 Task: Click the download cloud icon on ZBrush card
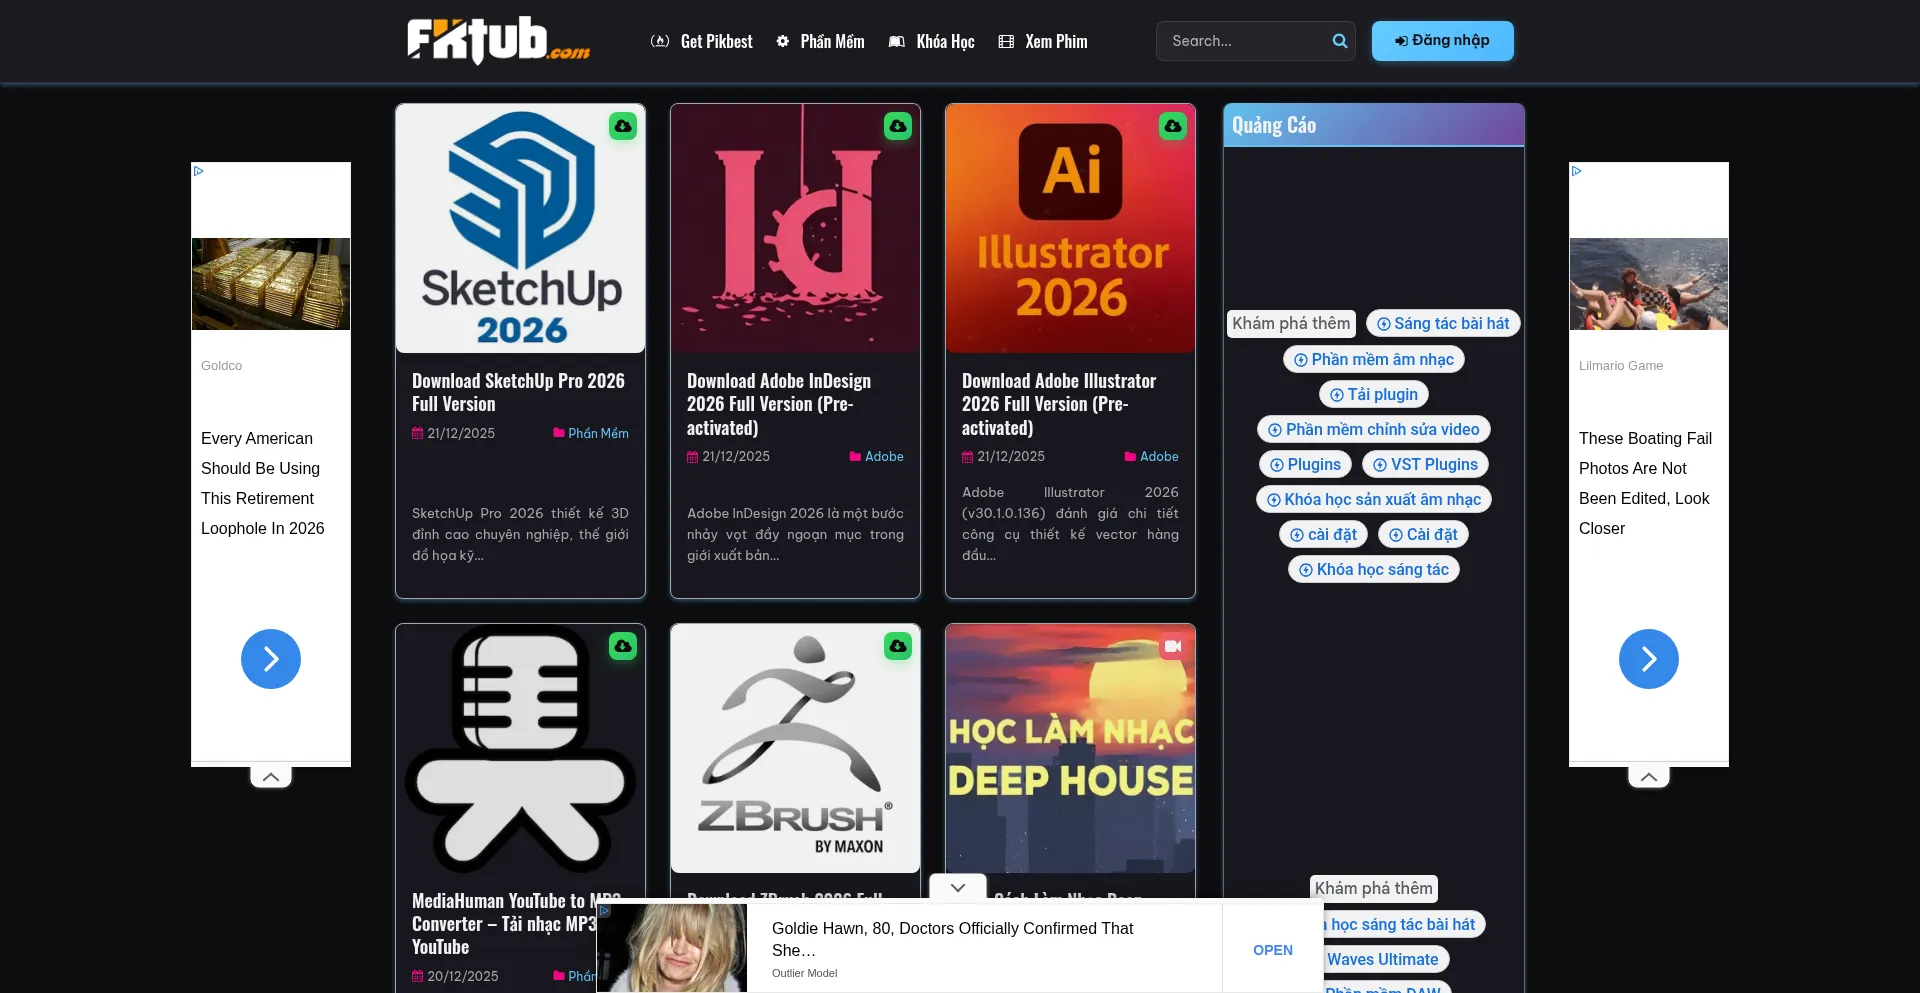click(x=898, y=646)
